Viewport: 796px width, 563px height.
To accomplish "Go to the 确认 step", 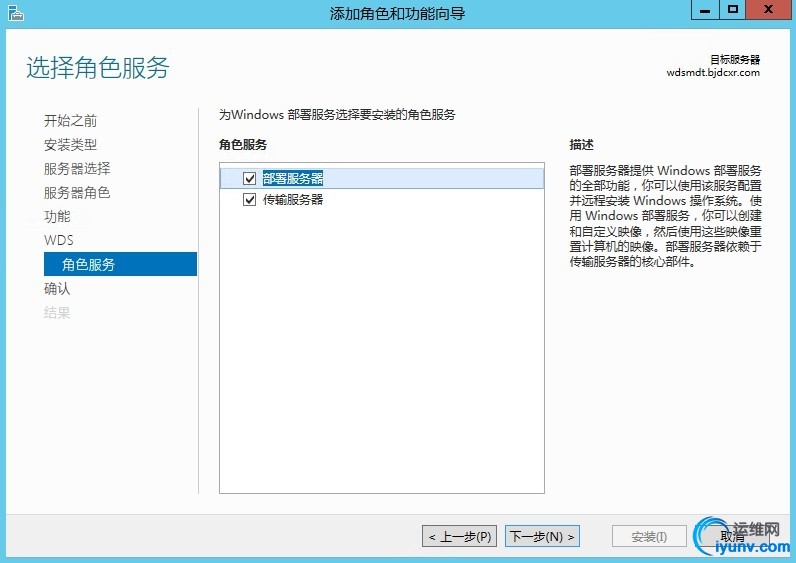I will click(x=57, y=288).
